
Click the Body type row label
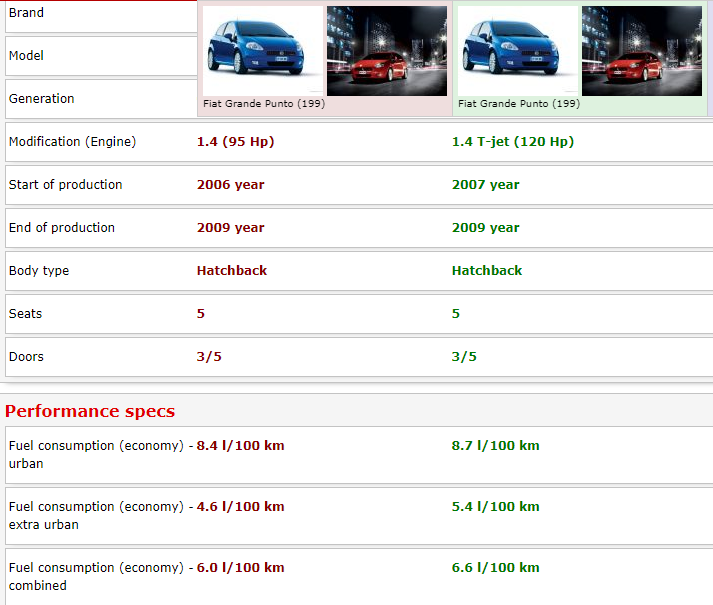pyautogui.click(x=39, y=271)
